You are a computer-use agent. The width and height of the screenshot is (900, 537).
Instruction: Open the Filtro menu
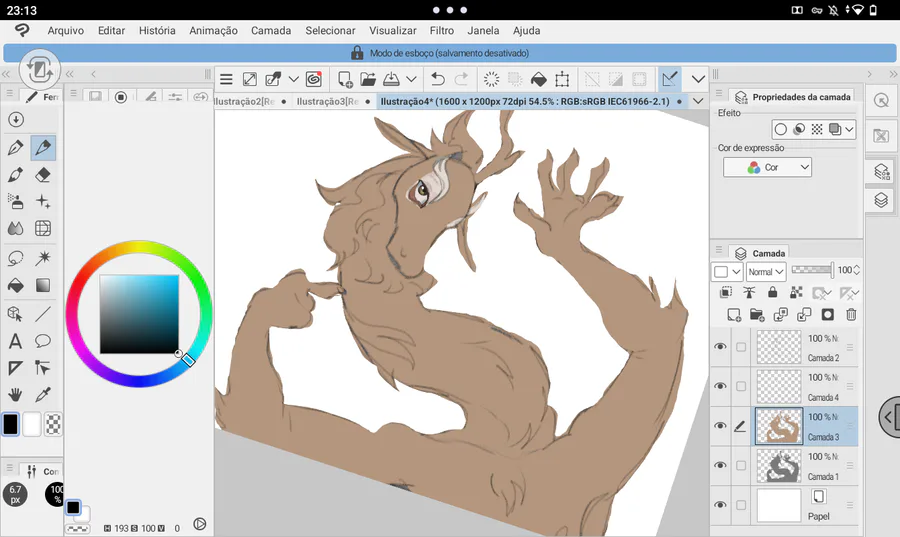click(x=441, y=31)
